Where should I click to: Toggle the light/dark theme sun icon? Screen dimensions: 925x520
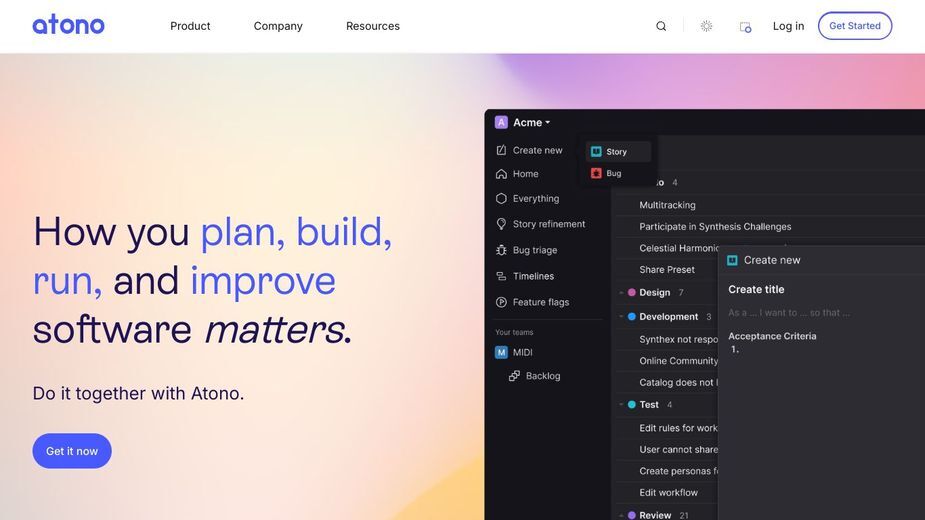coord(706,26)
